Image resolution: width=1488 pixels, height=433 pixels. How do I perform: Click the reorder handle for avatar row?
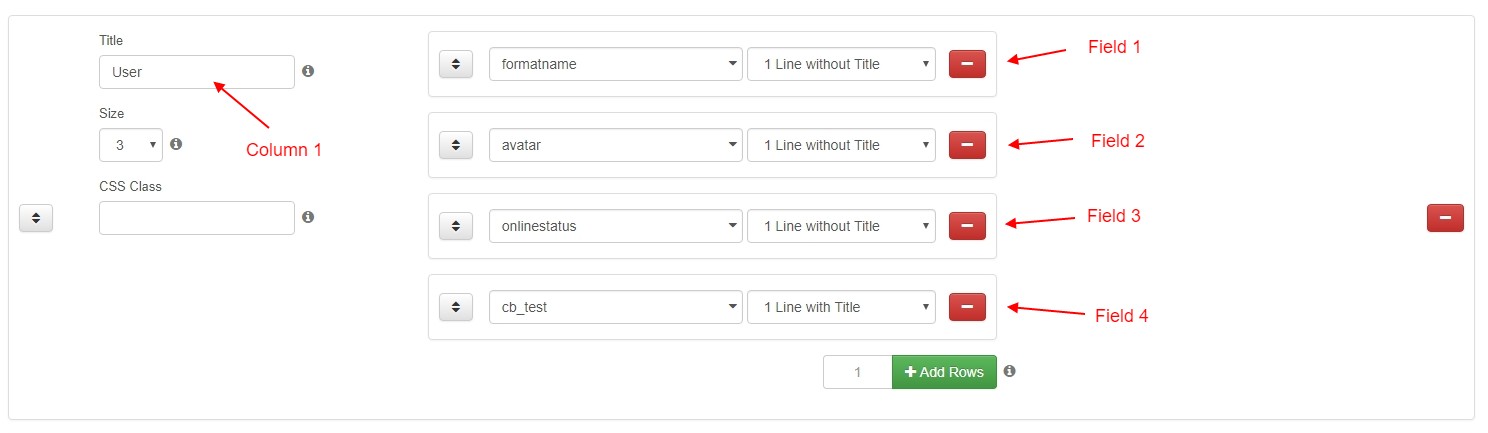455,145
